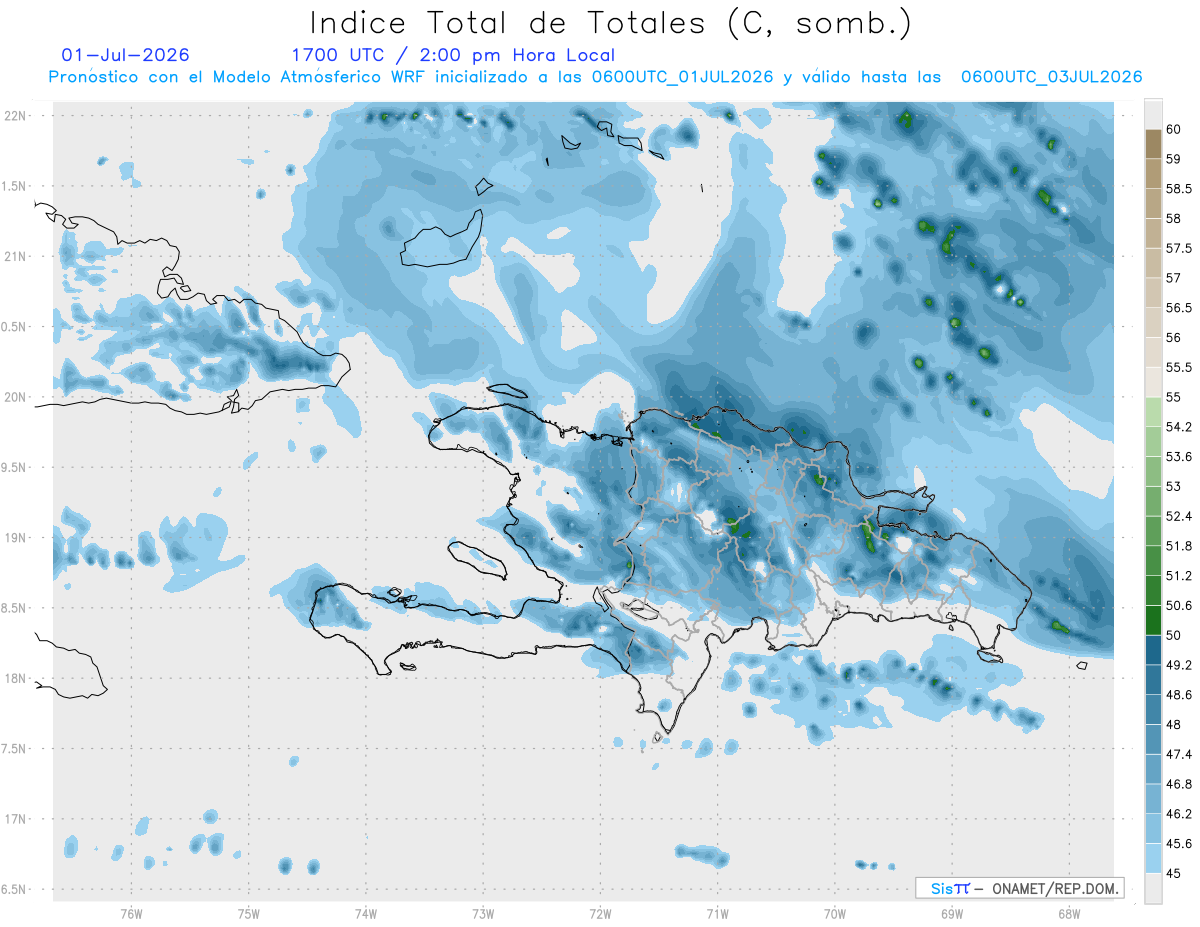Click the "72W" longitude label
The width and height of the screenshot is (1200, 927).
[600, 914]
